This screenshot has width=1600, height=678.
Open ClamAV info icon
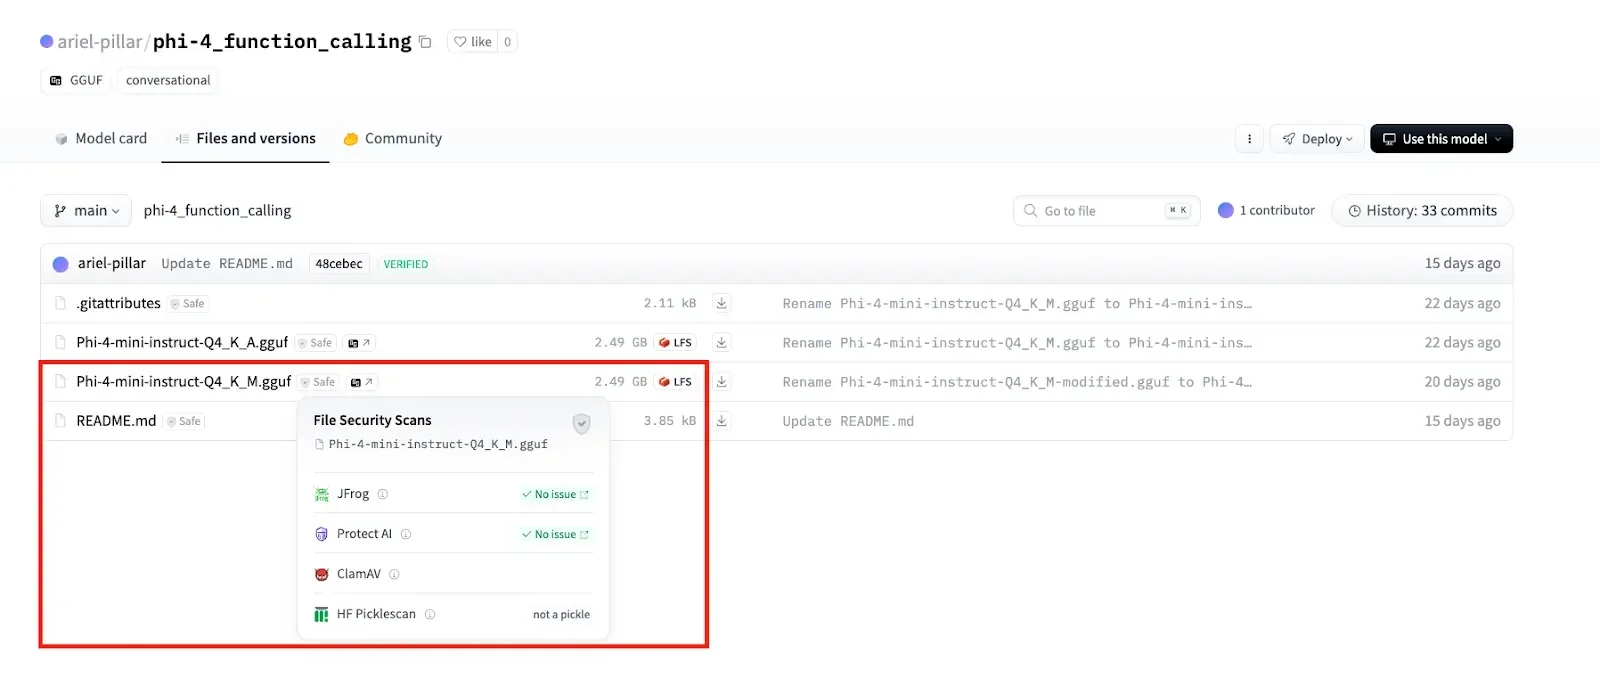394,574
